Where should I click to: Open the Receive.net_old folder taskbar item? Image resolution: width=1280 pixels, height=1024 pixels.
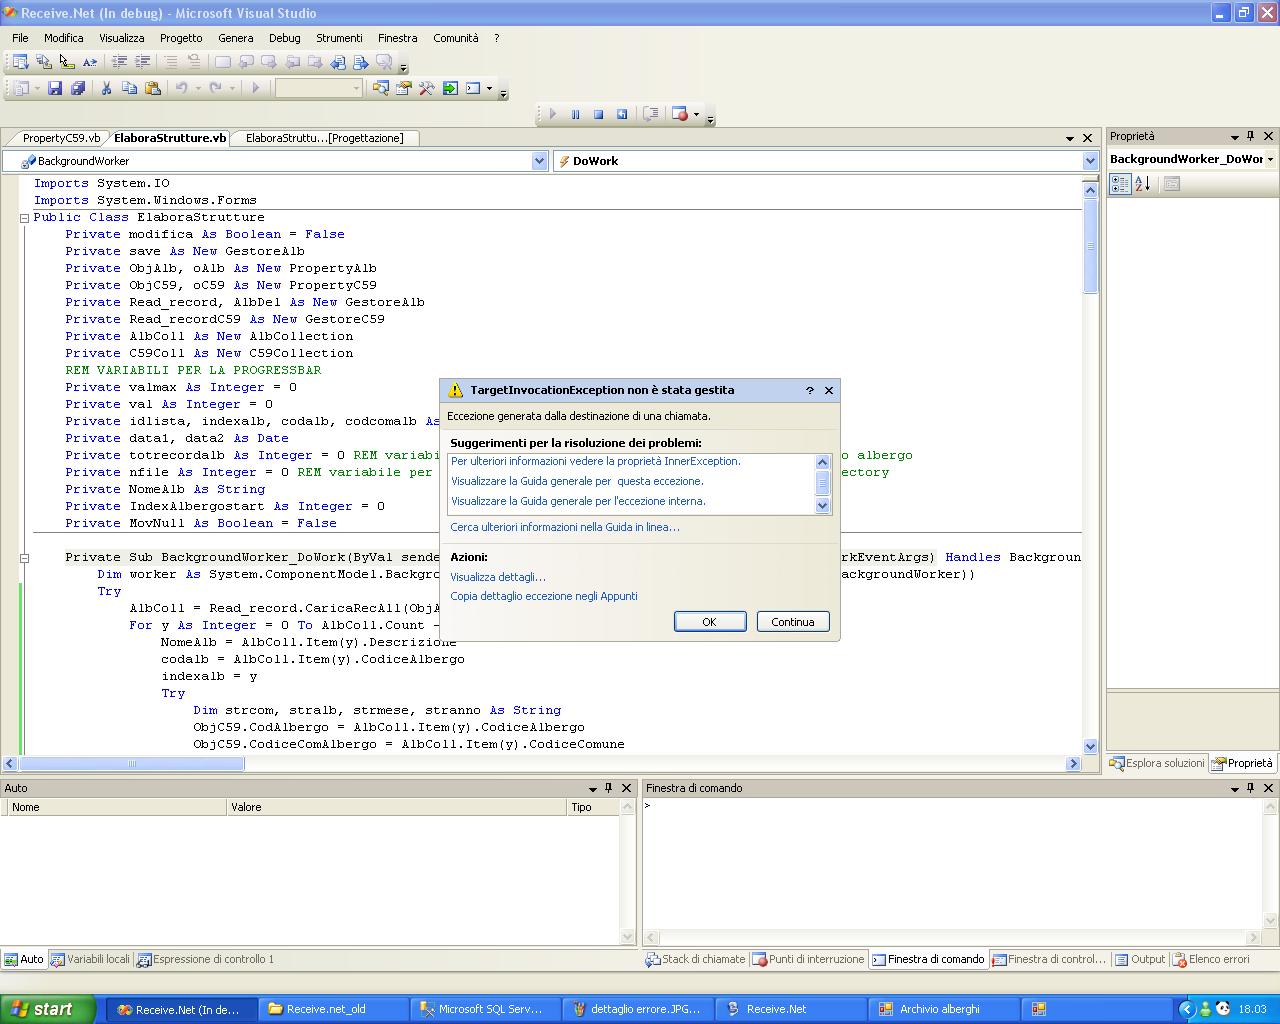pos(332,1009)
